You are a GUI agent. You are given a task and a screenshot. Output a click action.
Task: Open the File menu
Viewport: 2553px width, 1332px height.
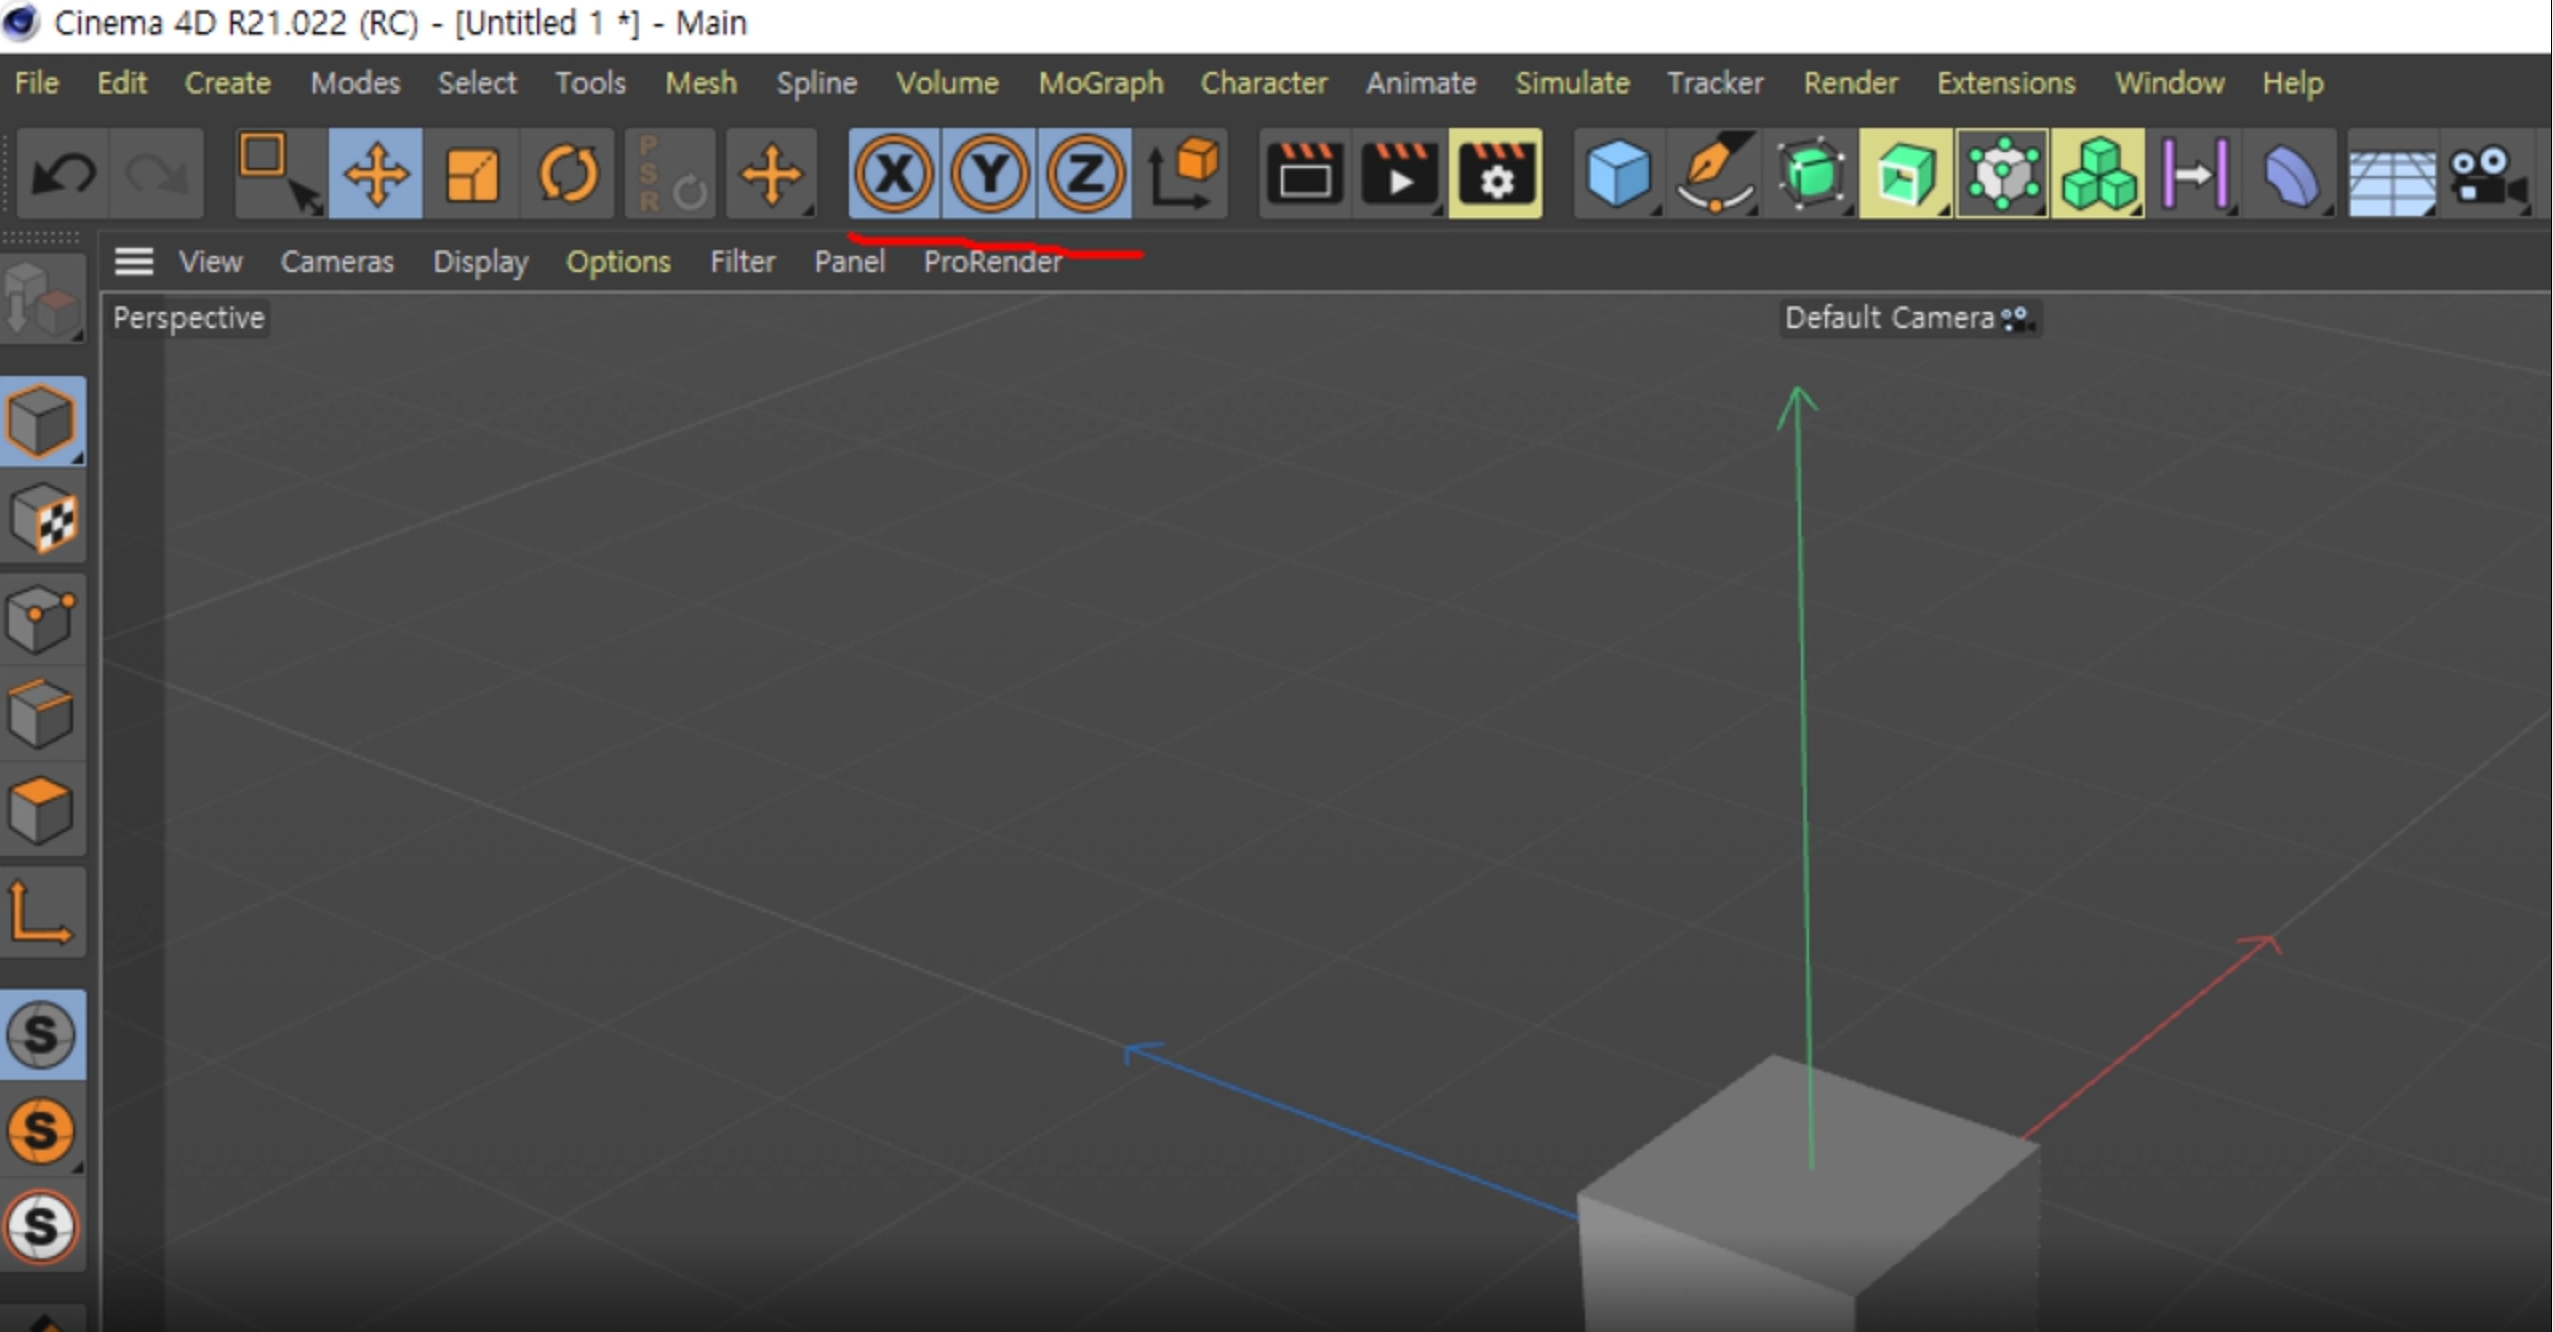[37, 83]
